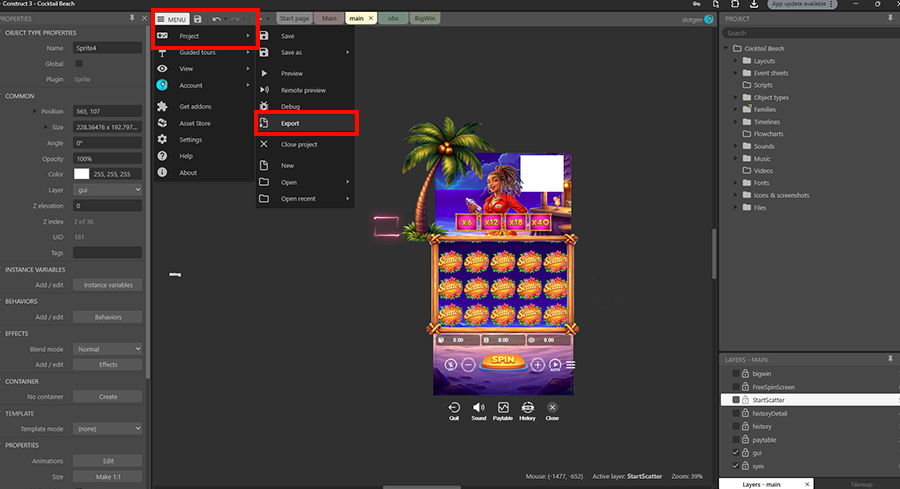Click the View eye icon in menu

(162, 68)
